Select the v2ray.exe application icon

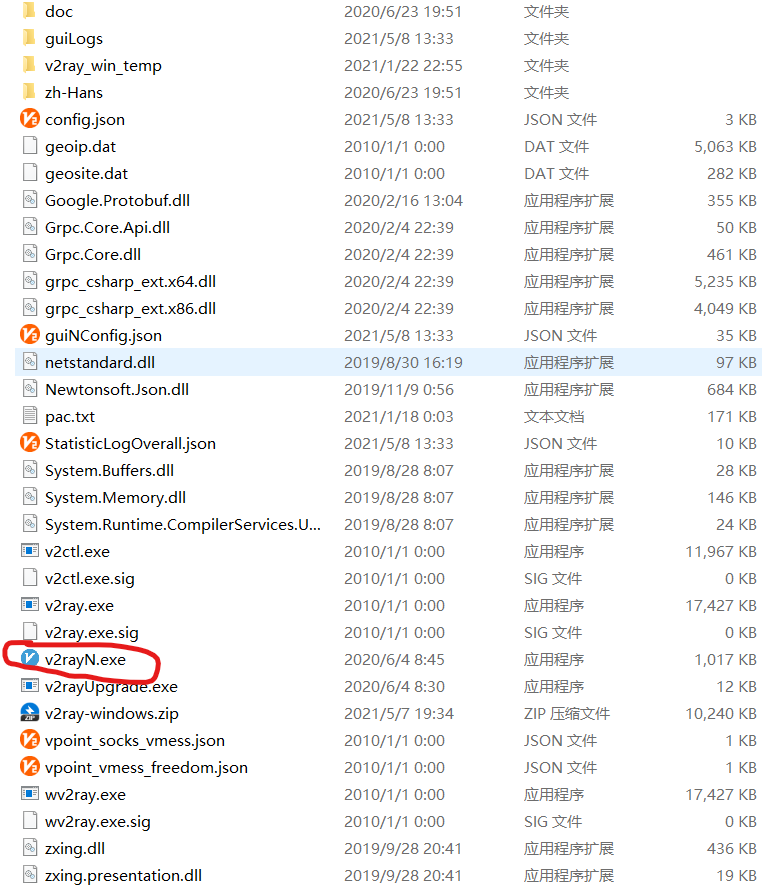coord(29,605)
